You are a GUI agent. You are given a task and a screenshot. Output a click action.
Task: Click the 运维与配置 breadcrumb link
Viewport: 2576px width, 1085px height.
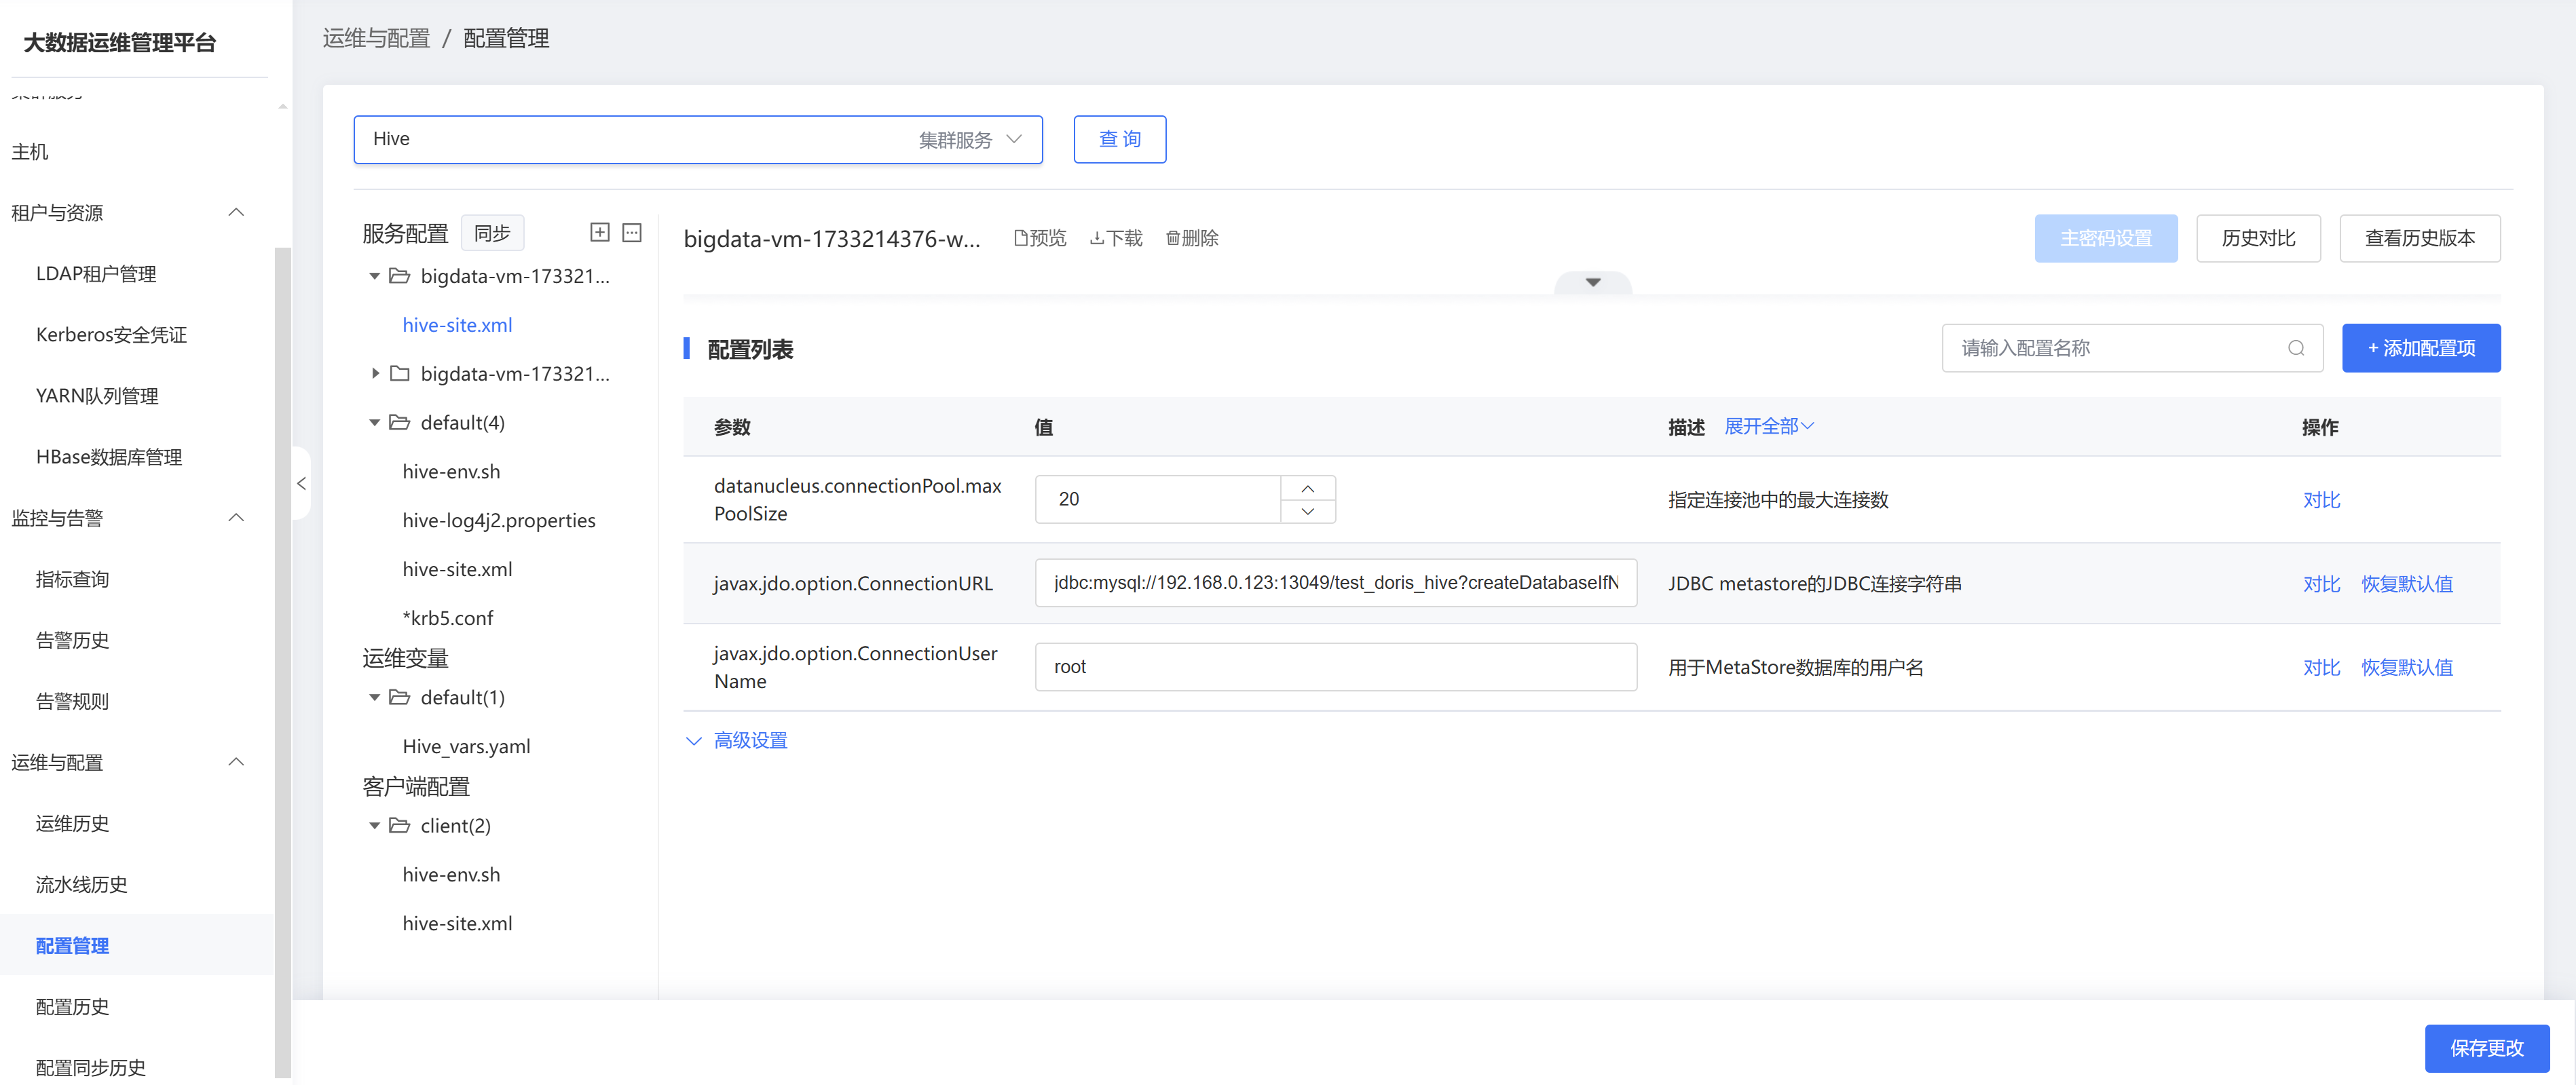(376, 38)
